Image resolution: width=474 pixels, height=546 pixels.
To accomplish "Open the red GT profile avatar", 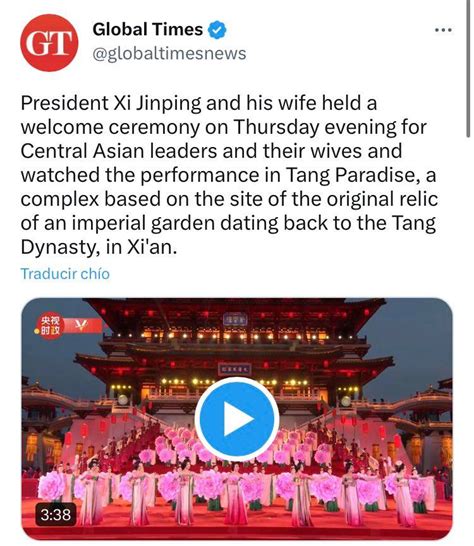I will point(49,43).
